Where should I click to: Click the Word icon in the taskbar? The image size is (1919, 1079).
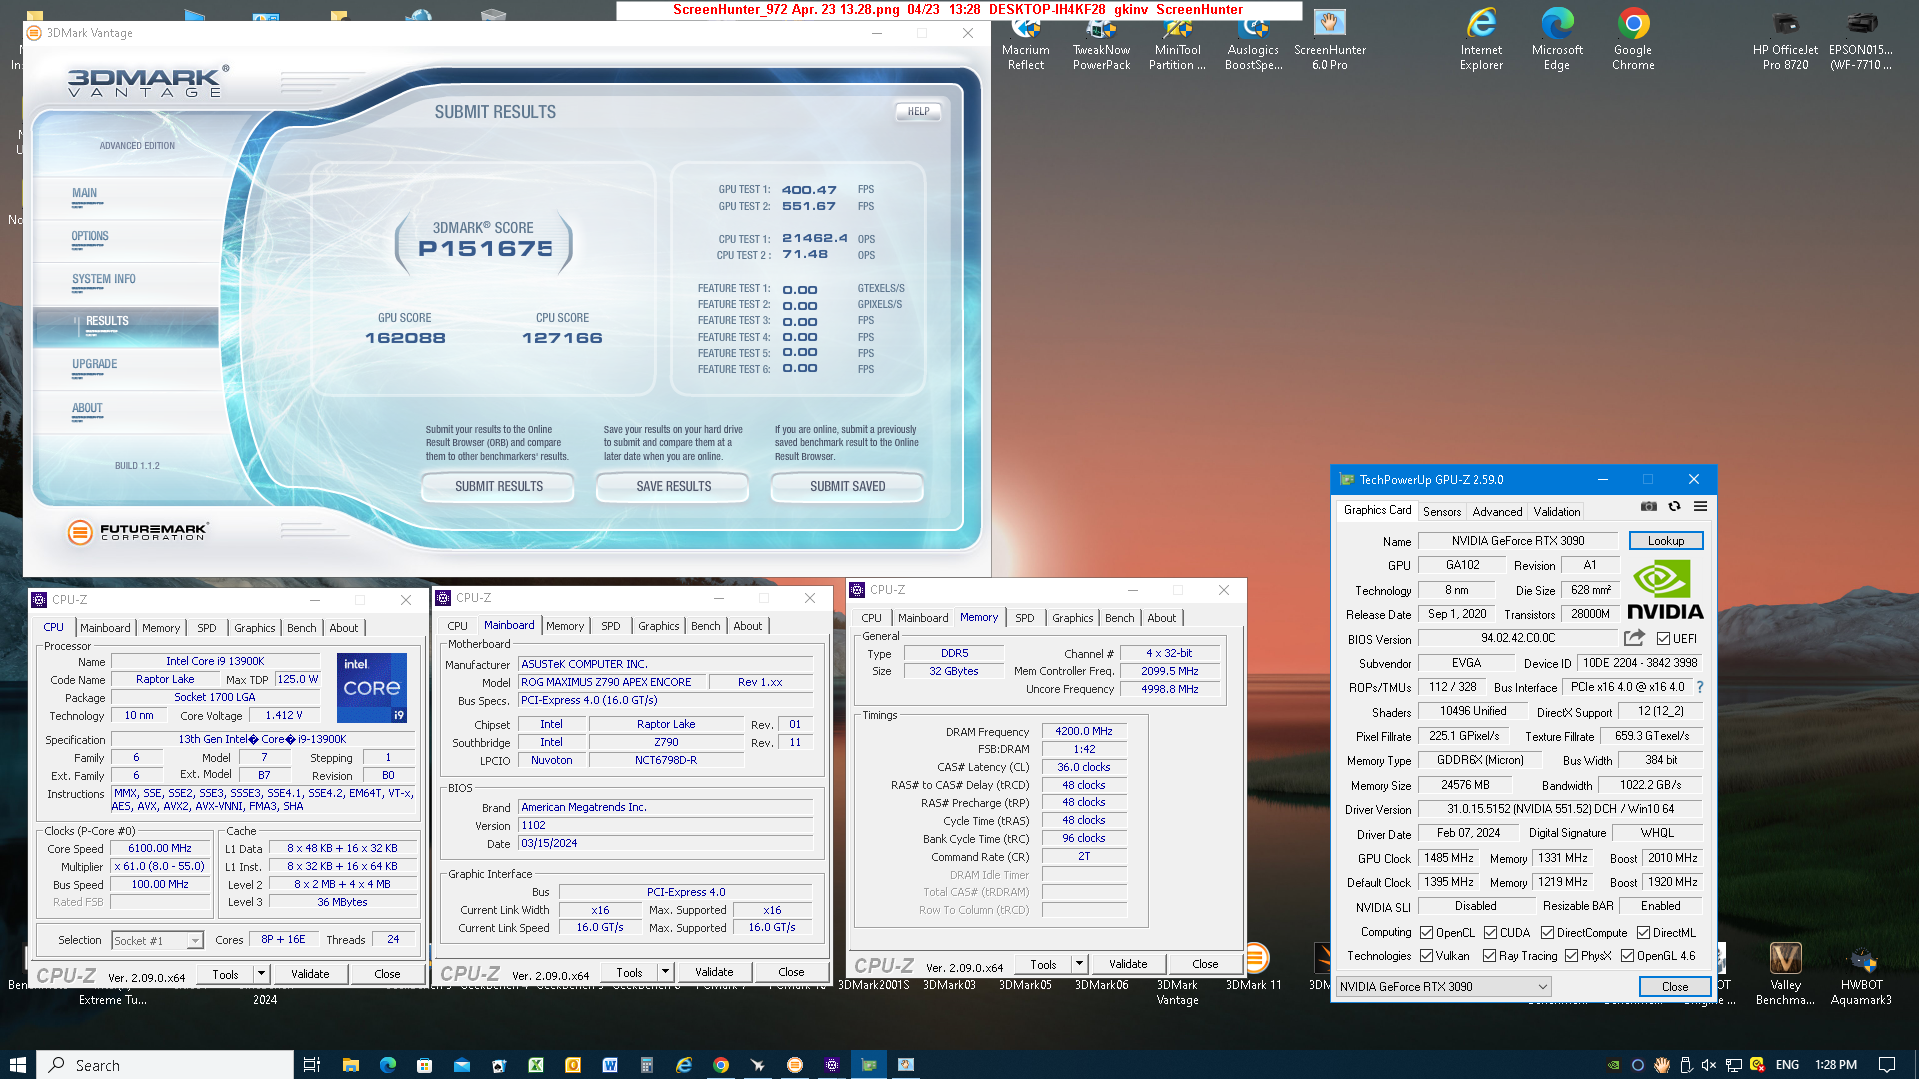pyautogui.click(x=610, y=1065)
